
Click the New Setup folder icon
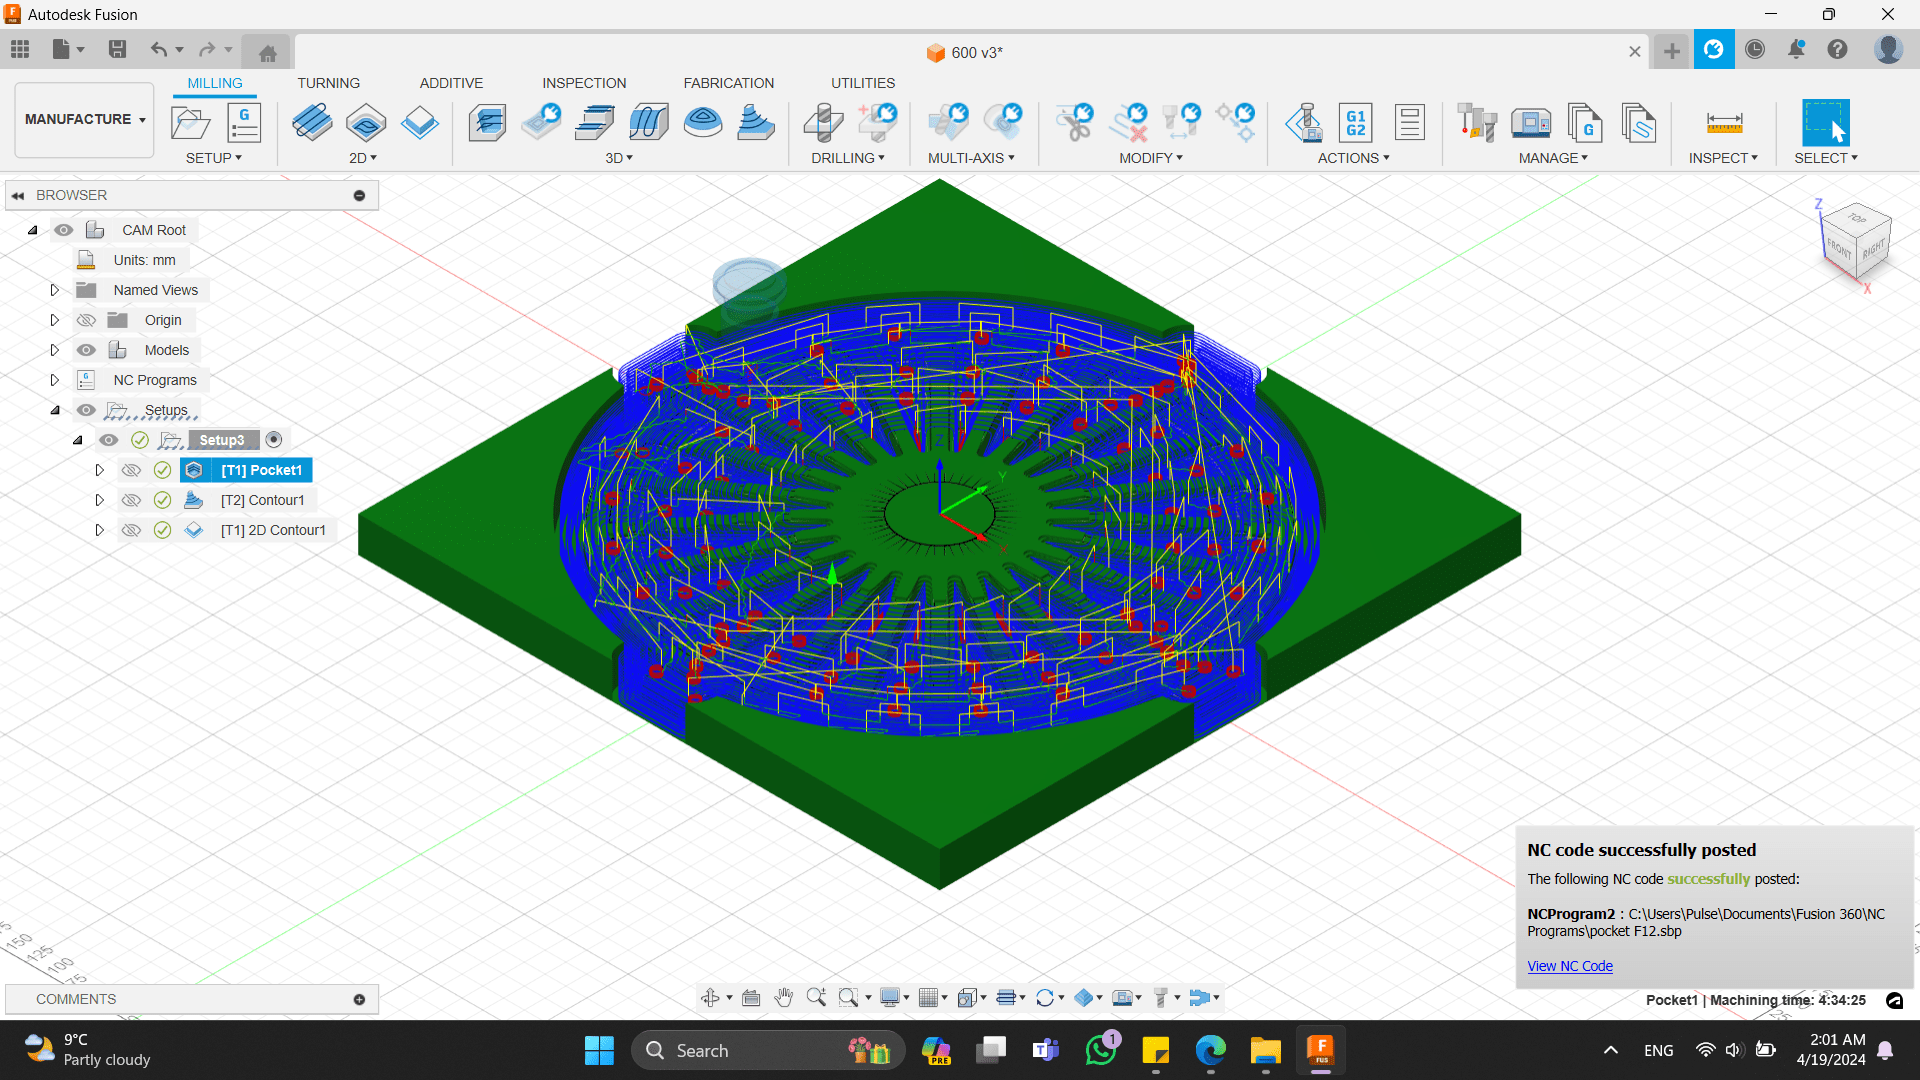[190, 123]
